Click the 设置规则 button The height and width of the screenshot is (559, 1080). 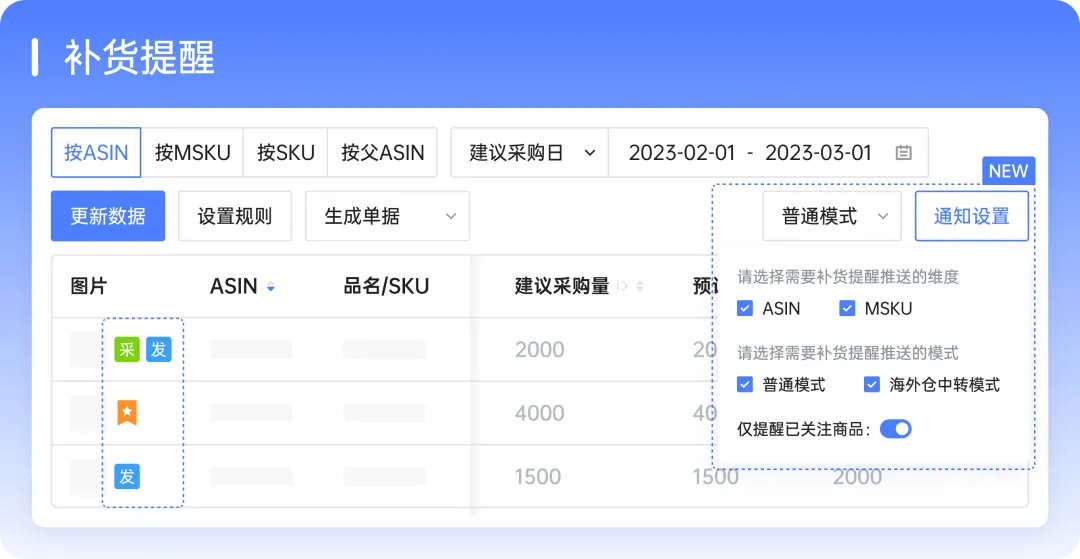pos(235,216)
